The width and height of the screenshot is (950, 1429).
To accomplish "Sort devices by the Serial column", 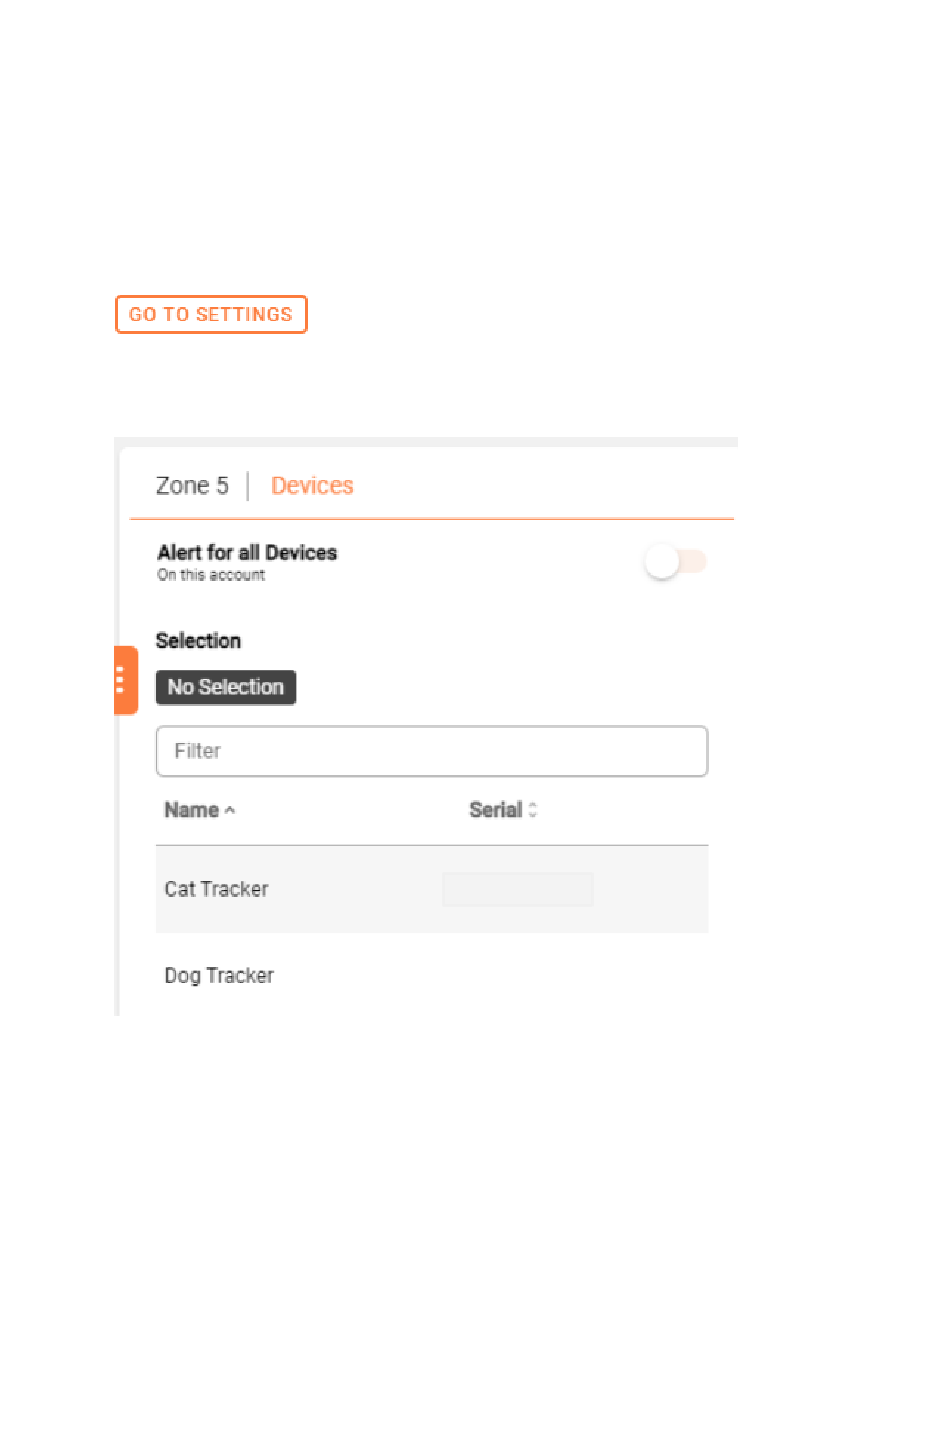I will [496, 810].
